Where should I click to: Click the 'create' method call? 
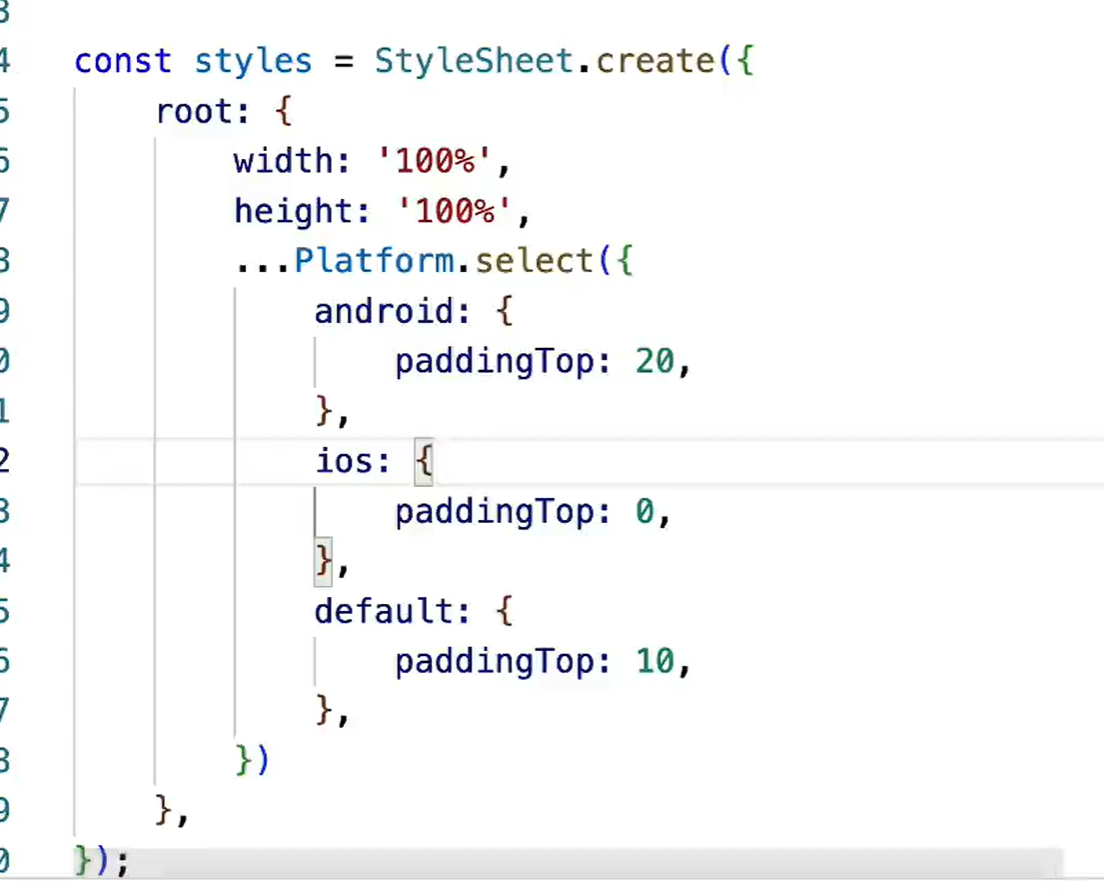[656, 61]
